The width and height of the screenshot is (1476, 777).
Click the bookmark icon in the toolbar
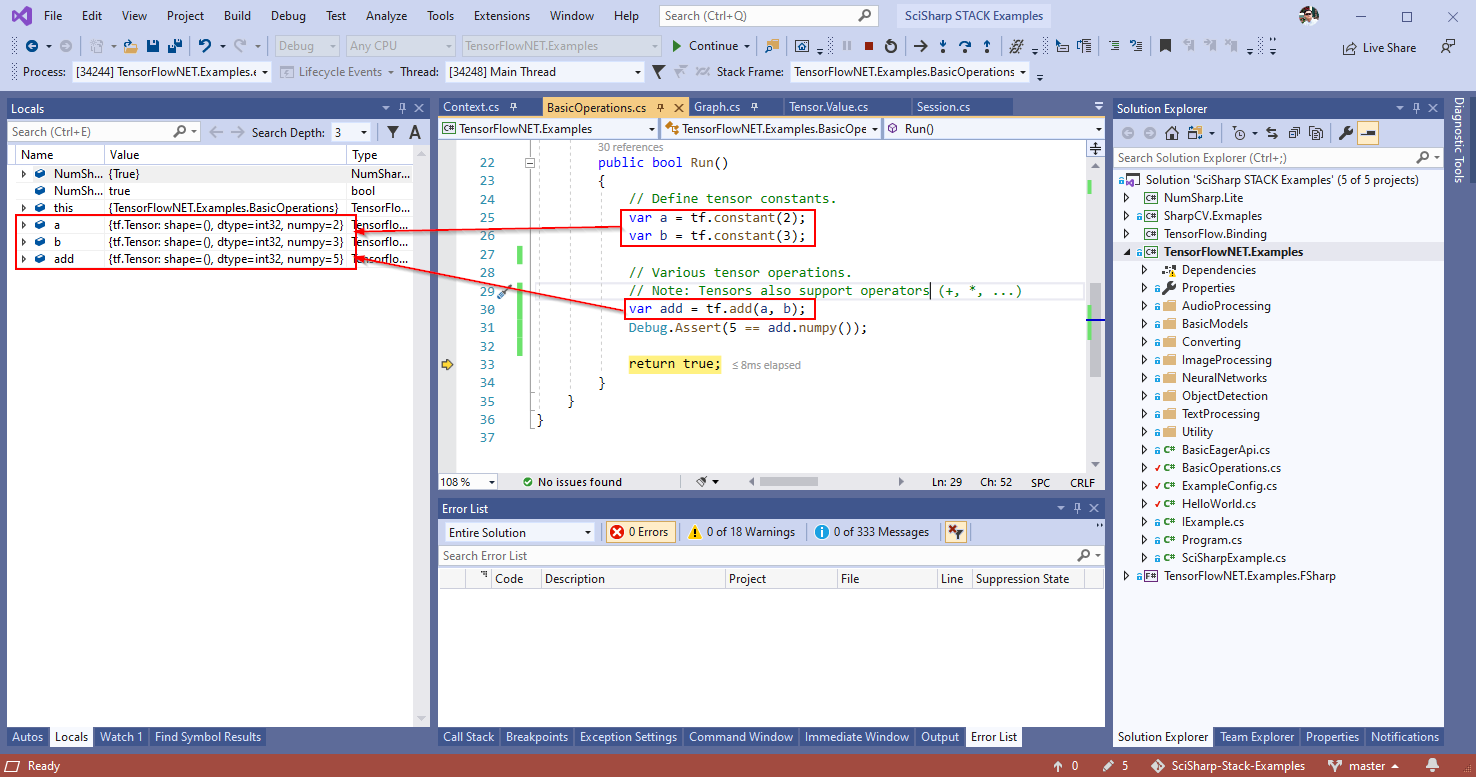click(x=1165, y=46)
